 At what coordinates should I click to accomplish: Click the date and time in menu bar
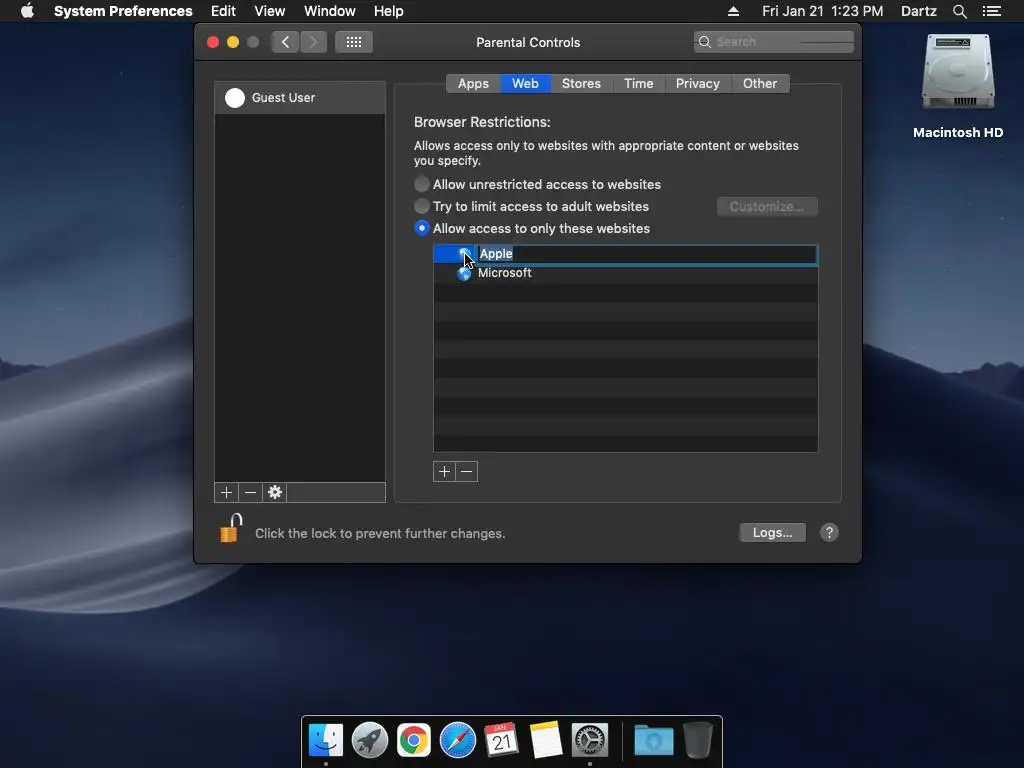822,11
